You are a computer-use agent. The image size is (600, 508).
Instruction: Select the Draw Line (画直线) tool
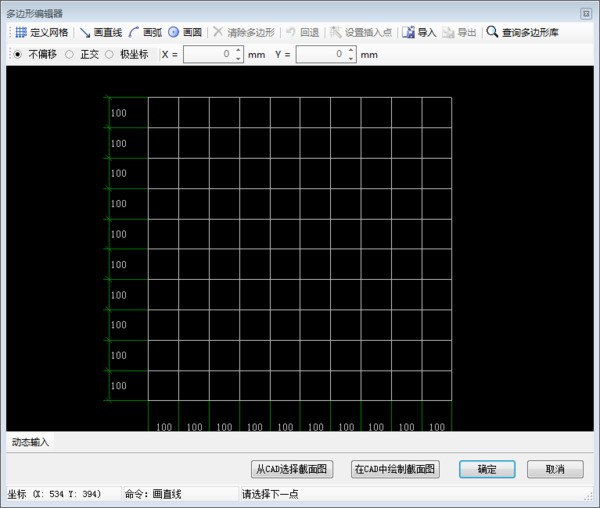(85, 33)
